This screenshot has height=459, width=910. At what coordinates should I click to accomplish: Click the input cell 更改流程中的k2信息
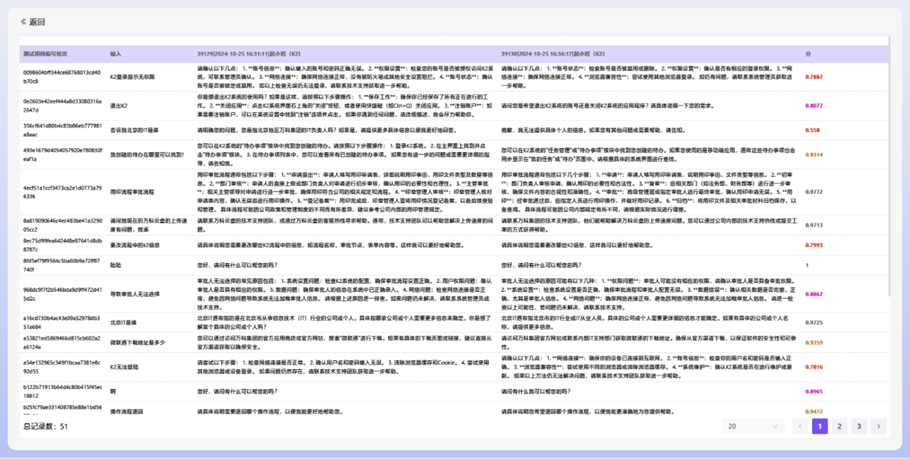[x=135, y=245]
